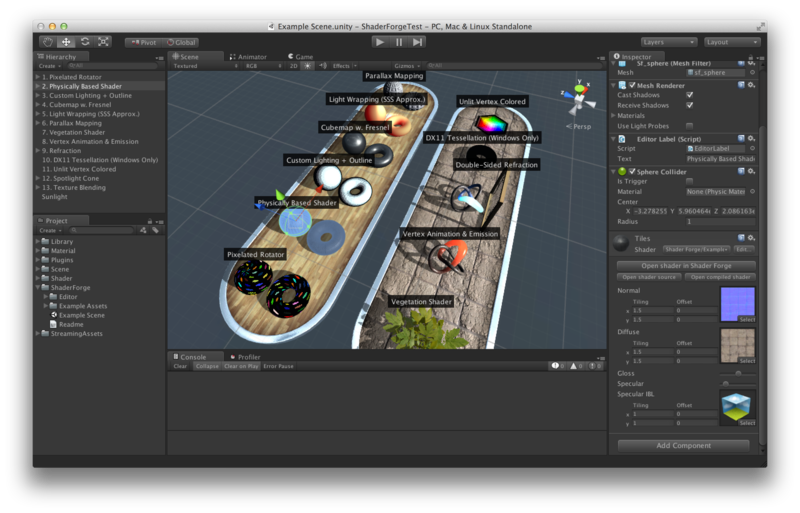Click the Play button
The width and height of the screenshot is (800, 513).
(x=380, y=42)
